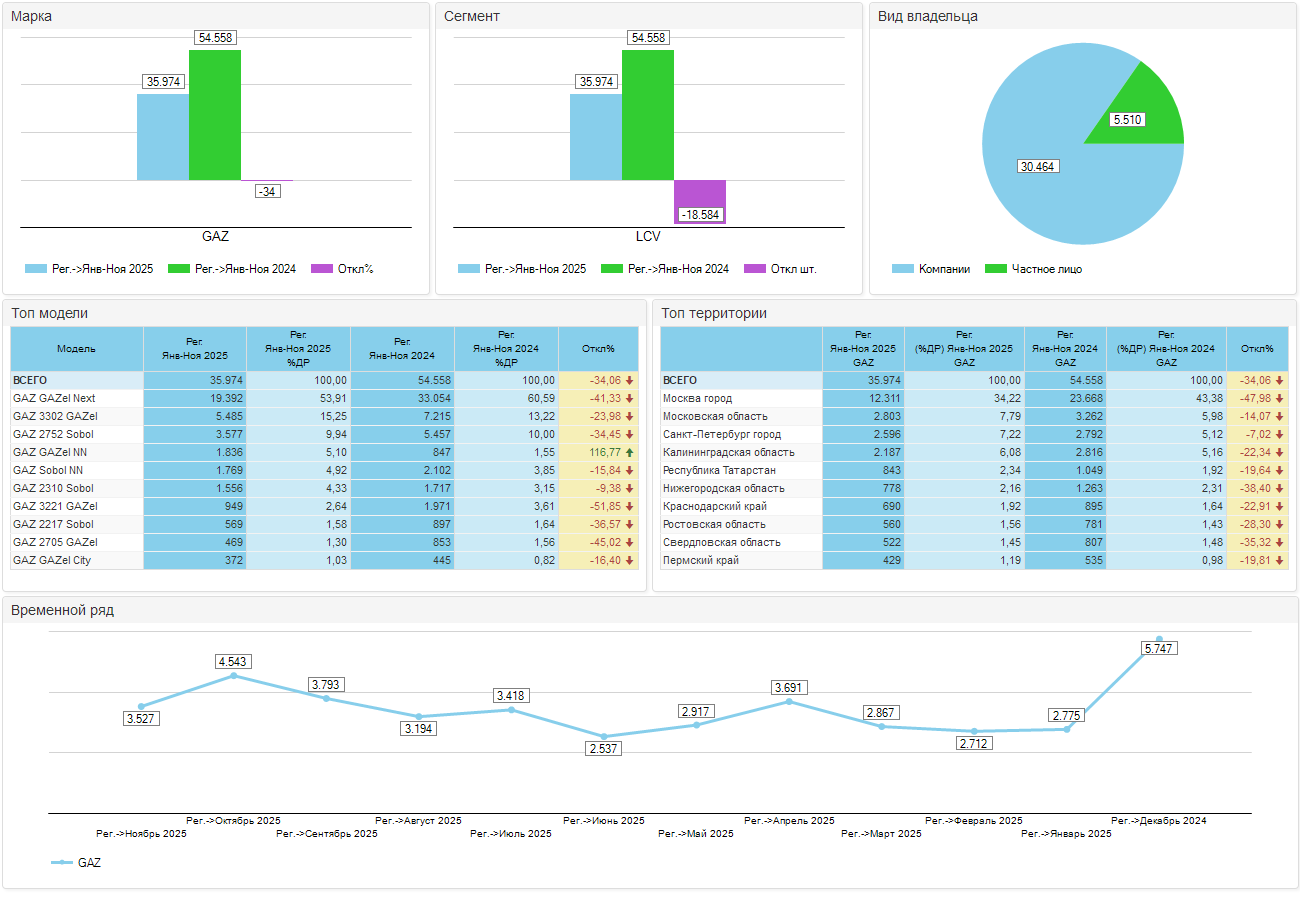1300x919 pixels.
Task: Click red down arrow in GAZ 2310 Sobol row
Action: [630, 489]
